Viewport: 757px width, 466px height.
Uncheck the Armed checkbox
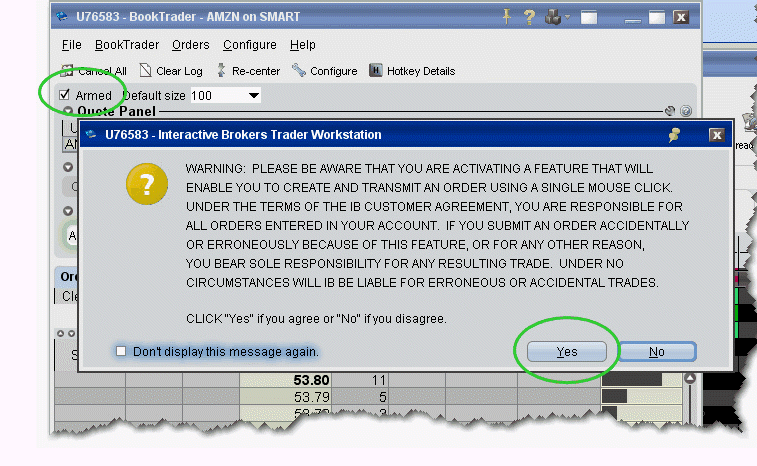click(64, 95)
